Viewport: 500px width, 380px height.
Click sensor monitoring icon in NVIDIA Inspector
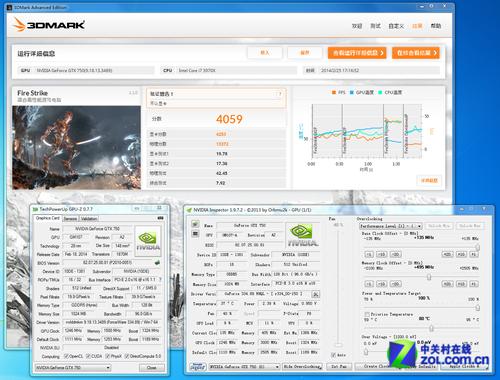coord(195,234)
